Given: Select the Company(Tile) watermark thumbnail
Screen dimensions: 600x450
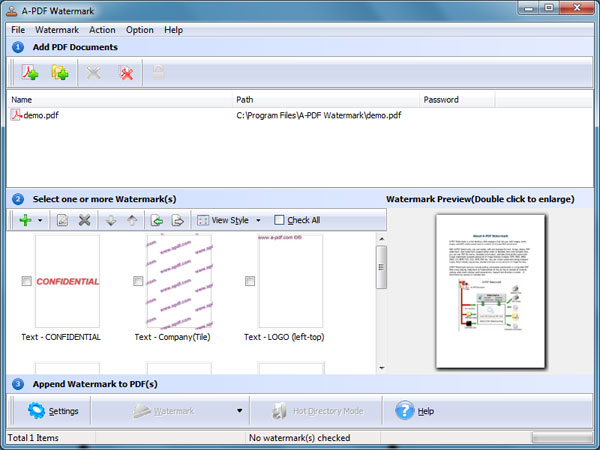Looking at the screenshot, I should (x=179, y=281).
